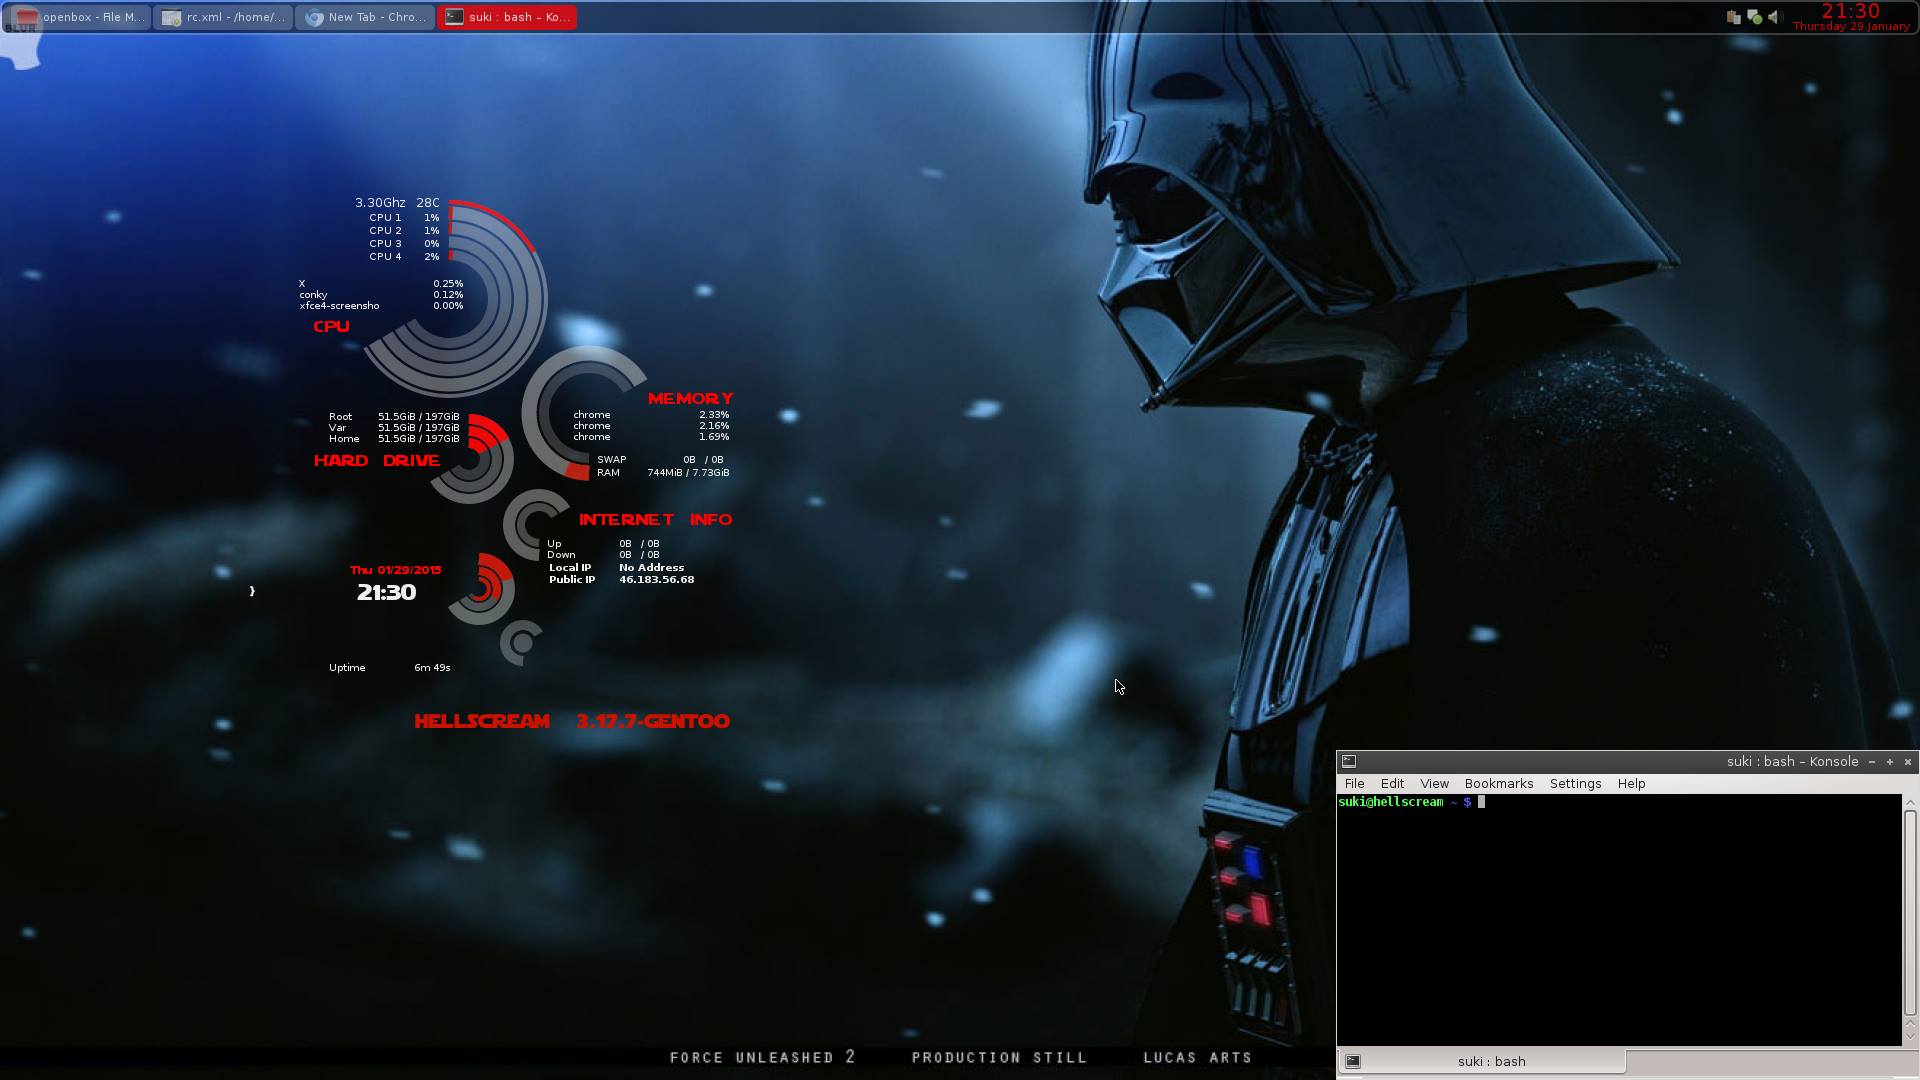
Task: Click the network status tray icon
Action: pos(1754,17)
